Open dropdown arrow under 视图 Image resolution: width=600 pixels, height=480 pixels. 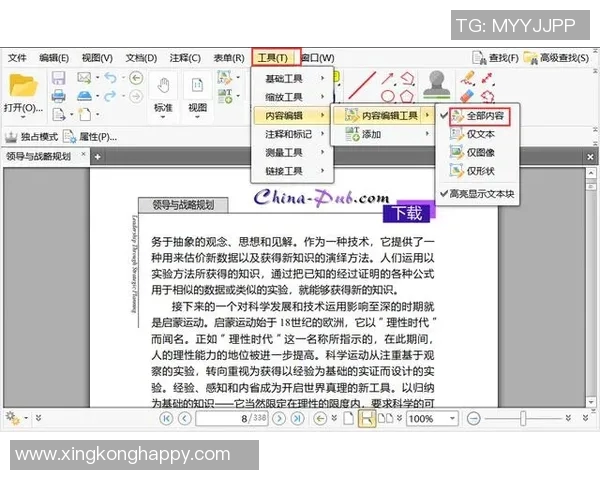(x=197, y=117)
